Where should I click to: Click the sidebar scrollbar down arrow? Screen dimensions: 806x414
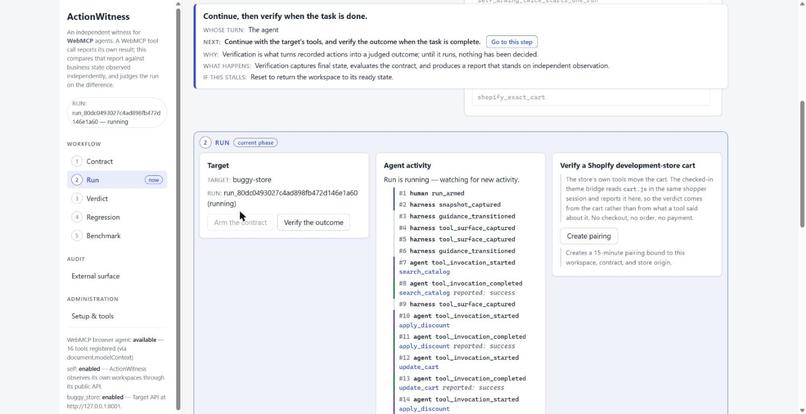178,410
